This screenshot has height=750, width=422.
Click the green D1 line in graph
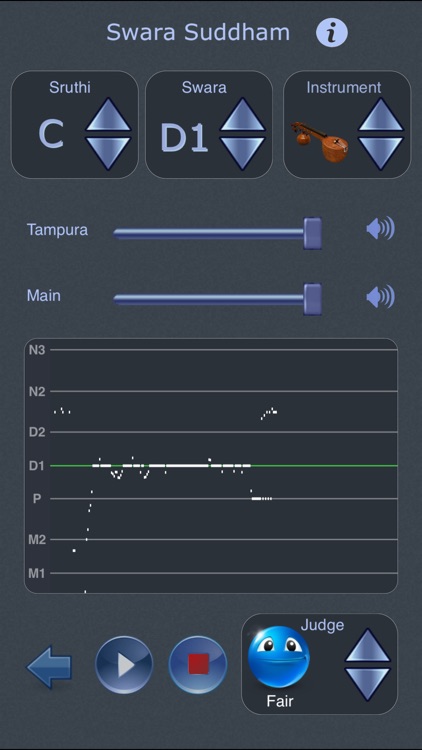[224, 465]
